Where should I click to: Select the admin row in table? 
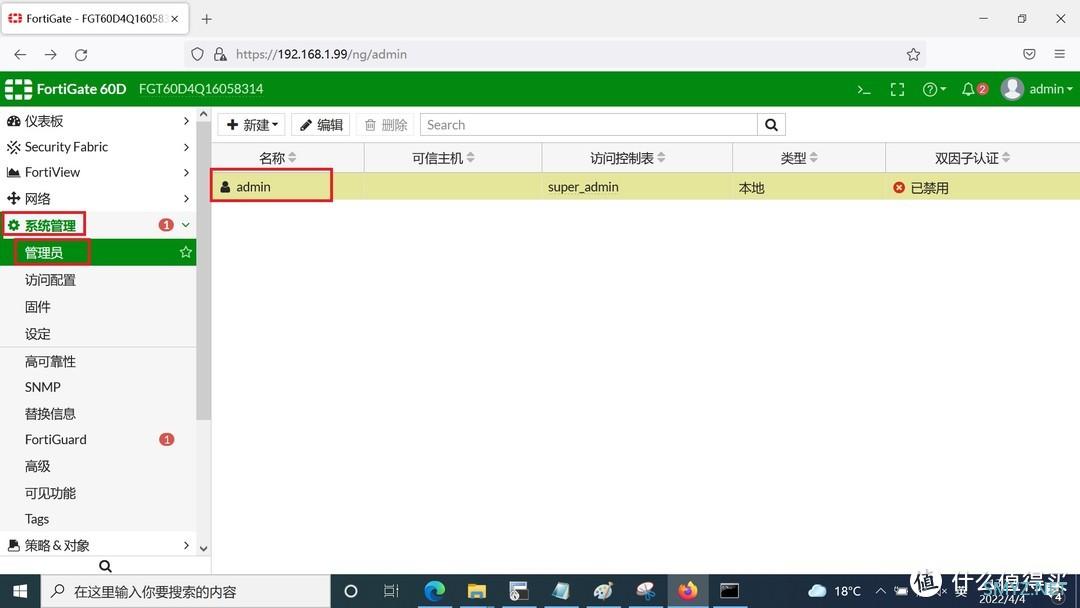pos(645,187)
